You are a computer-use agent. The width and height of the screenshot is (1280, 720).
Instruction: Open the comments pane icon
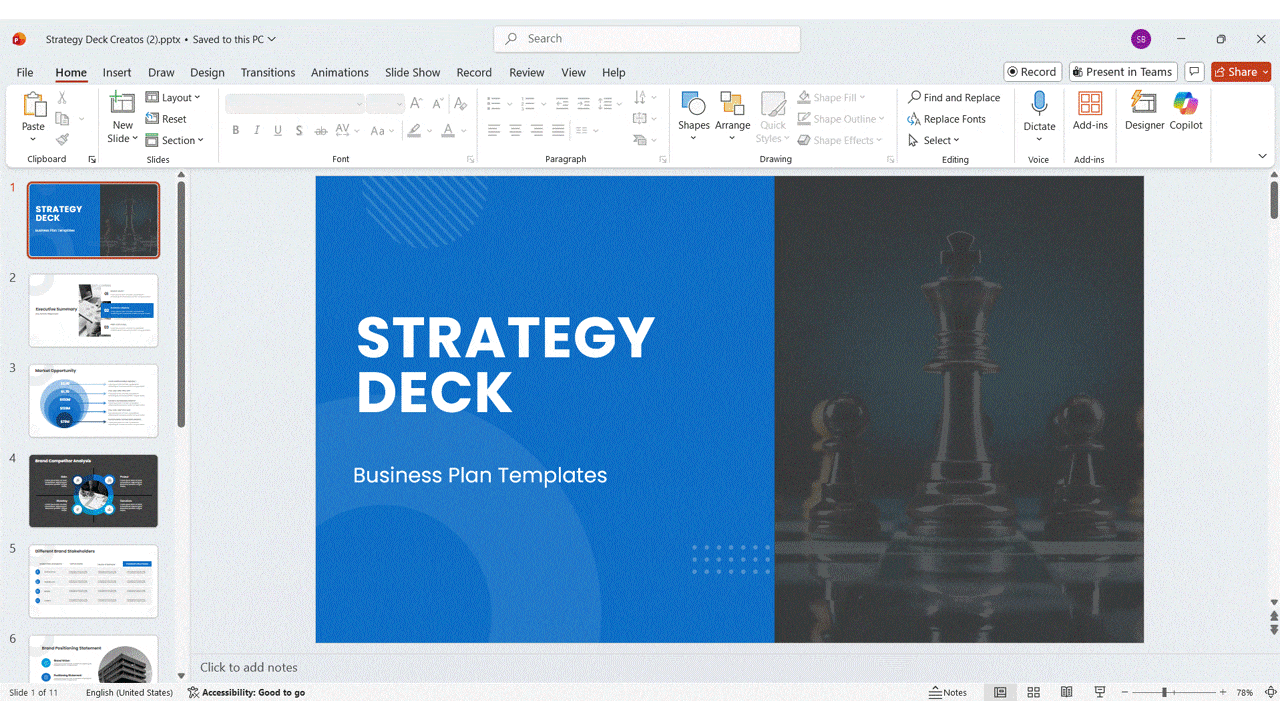pyautogui.click(x=1193, y=72)
